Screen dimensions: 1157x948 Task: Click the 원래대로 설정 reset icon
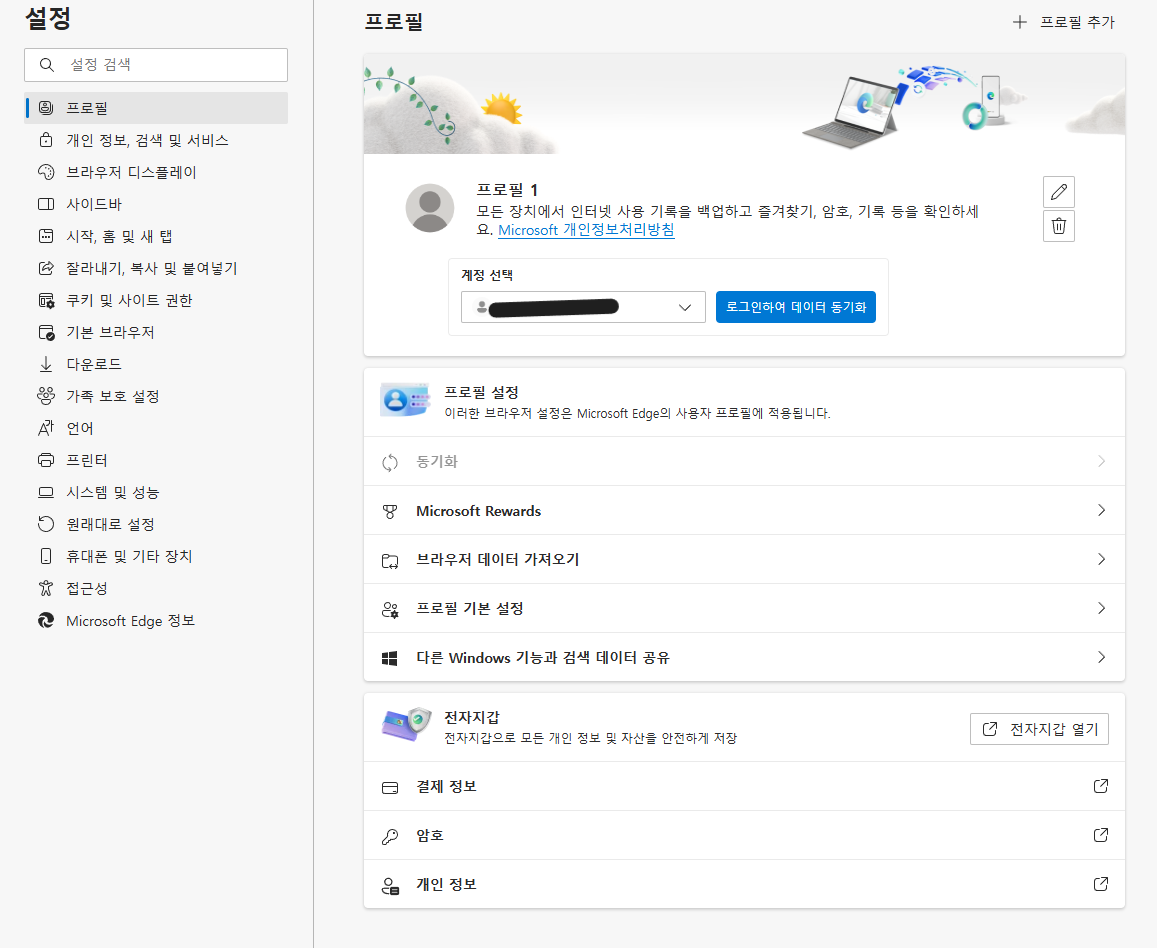pyautogui.click(x=46, y=524)
